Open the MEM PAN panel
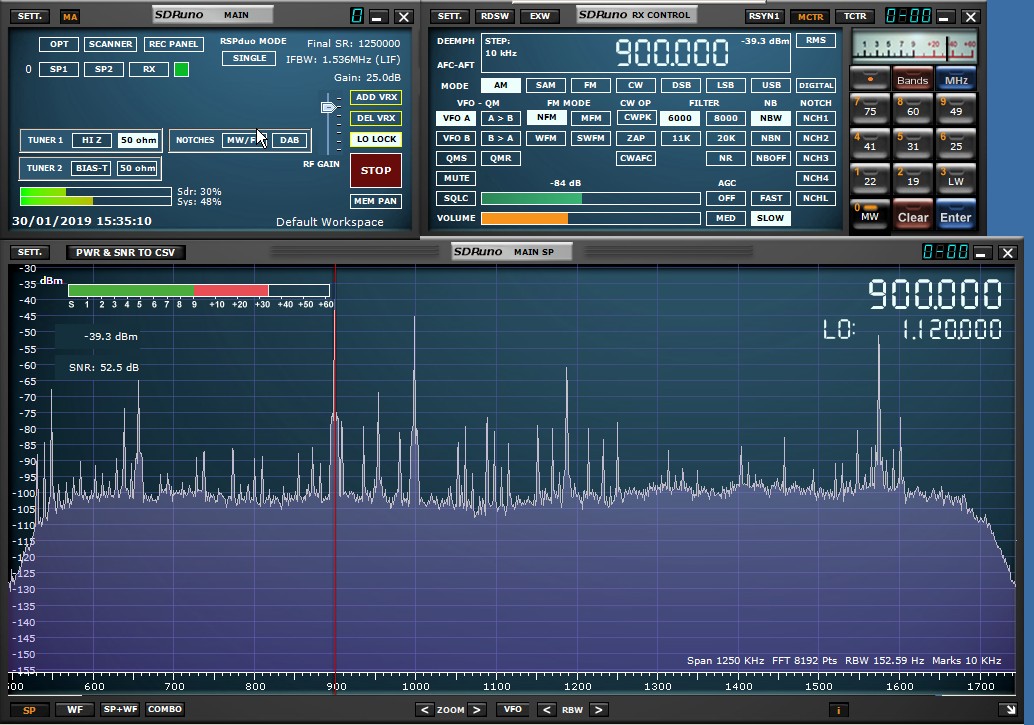This screenshot has width=1034, height=725. click(x=375, y=201)
